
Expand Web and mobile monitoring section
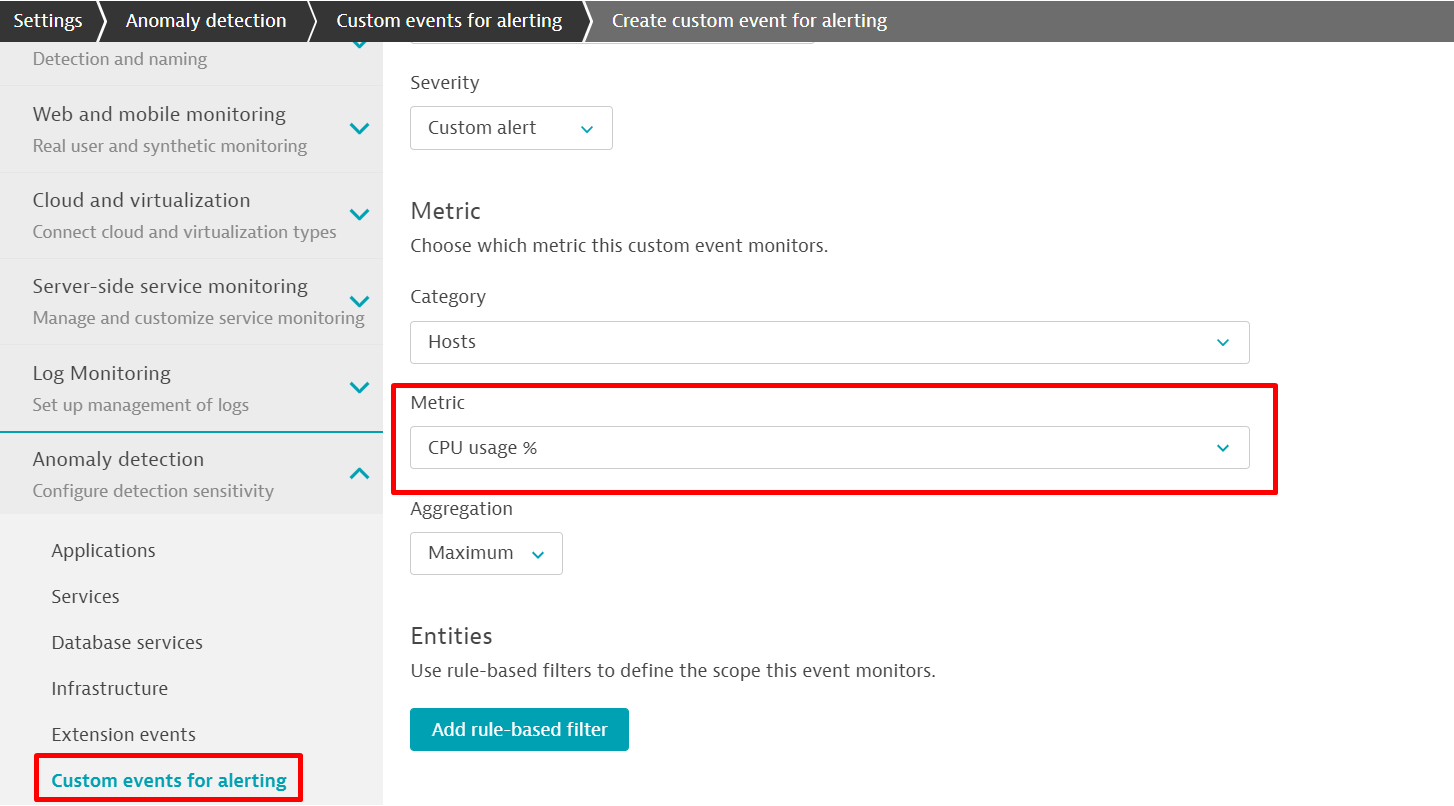(x=359, y=129)
